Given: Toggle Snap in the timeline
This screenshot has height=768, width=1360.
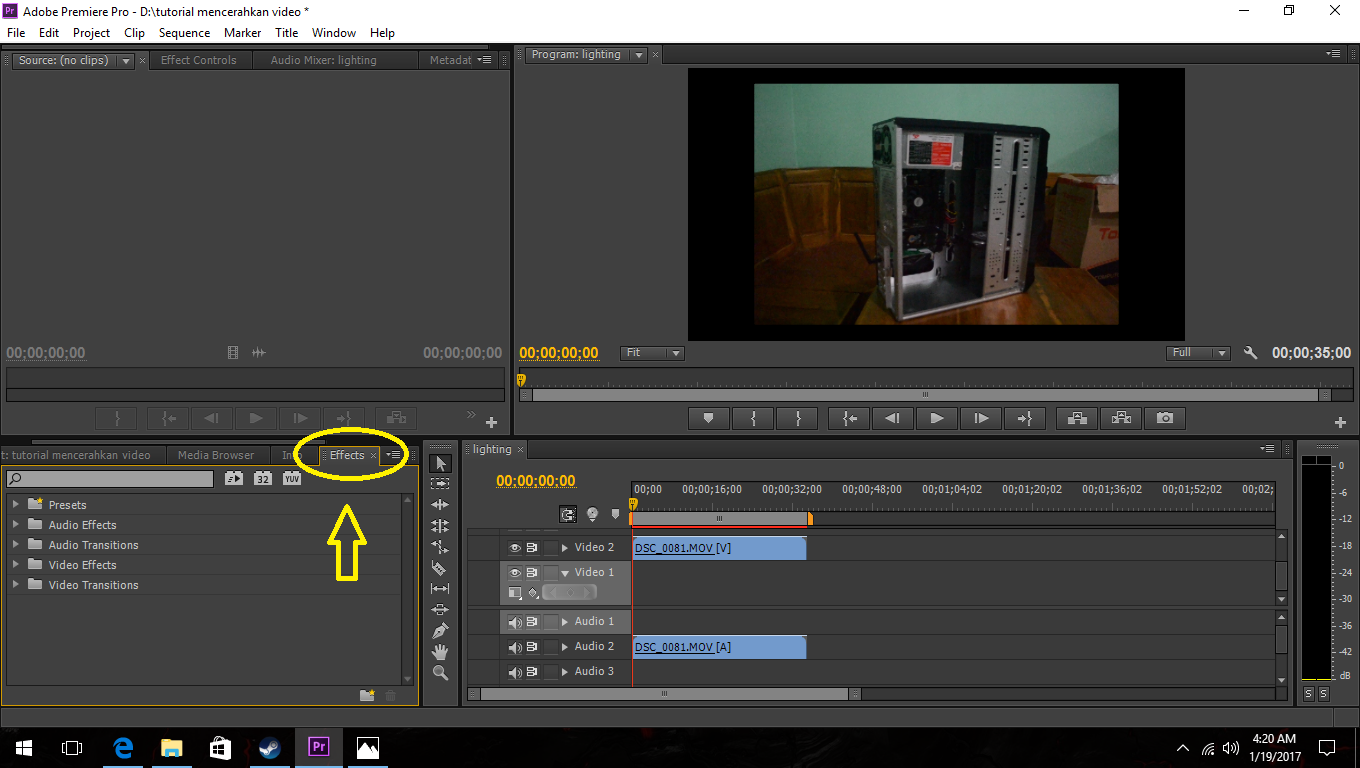Looking at the screenshot, I should (x=568, y=514).
